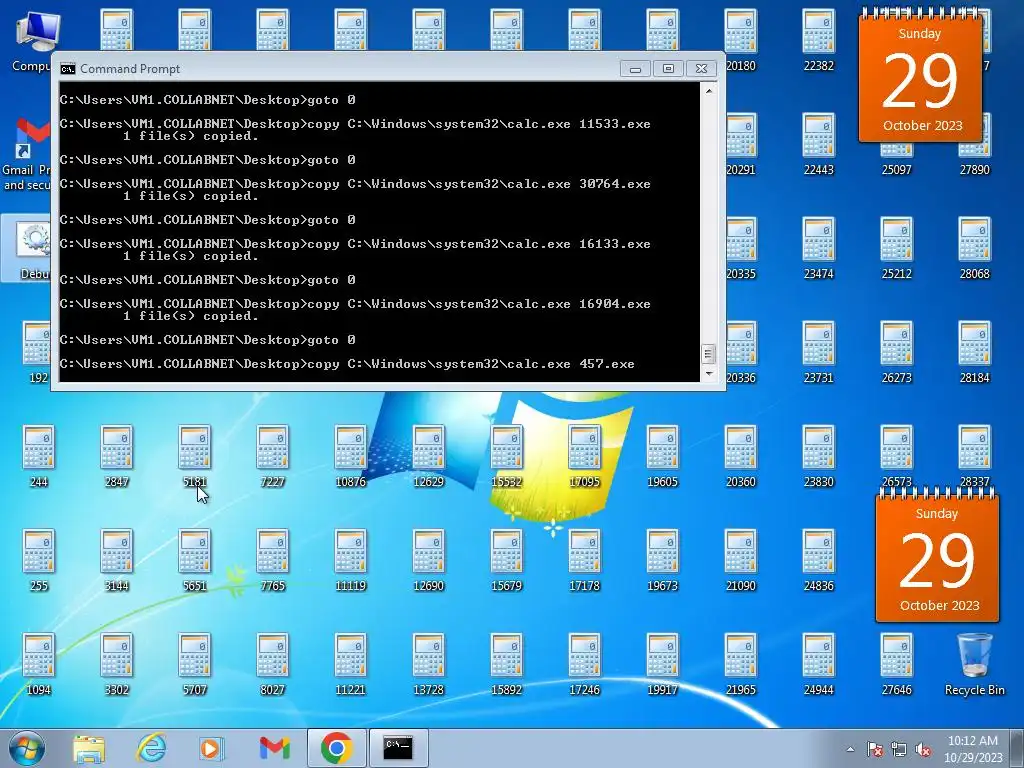Click the 3302 calculator icon
1024x768 pixels.
tap(117, 664)
